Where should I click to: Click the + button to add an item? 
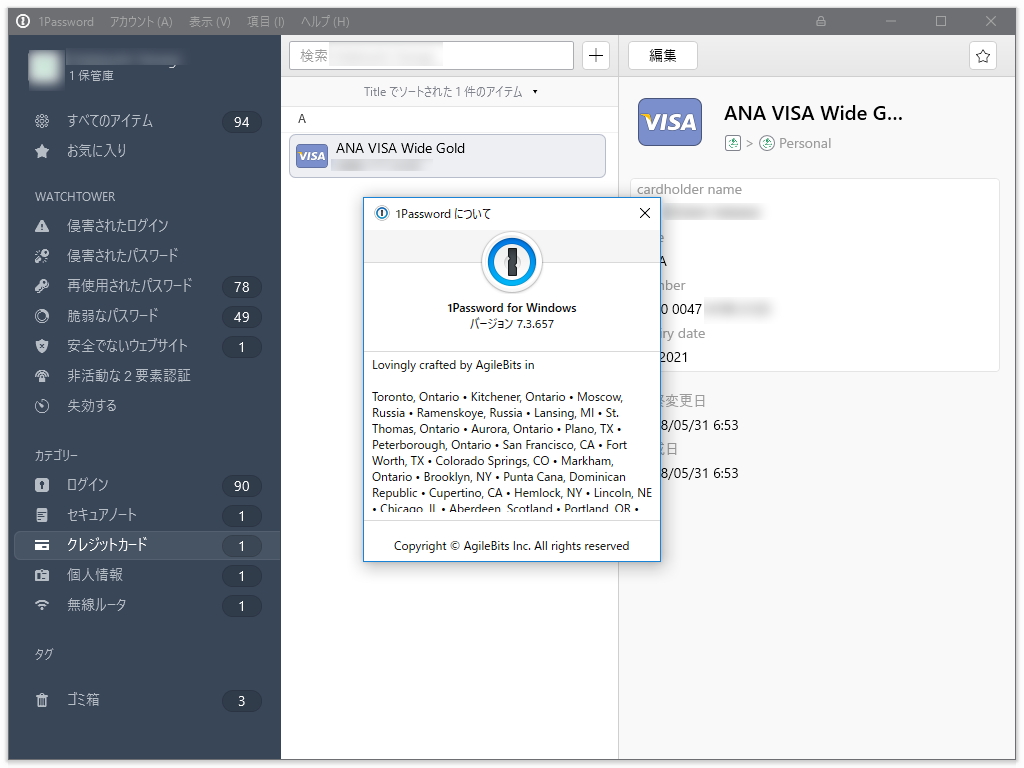pos(596,55)
